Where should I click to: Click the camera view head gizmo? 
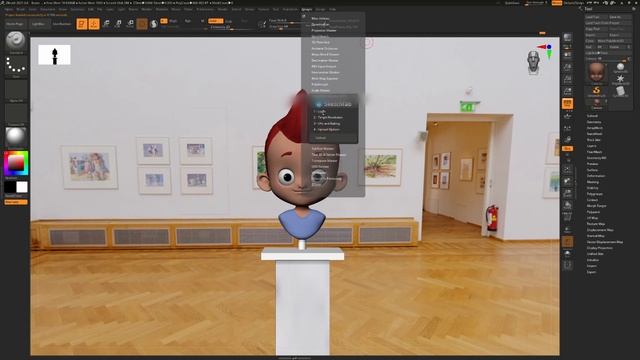point(534,62)
